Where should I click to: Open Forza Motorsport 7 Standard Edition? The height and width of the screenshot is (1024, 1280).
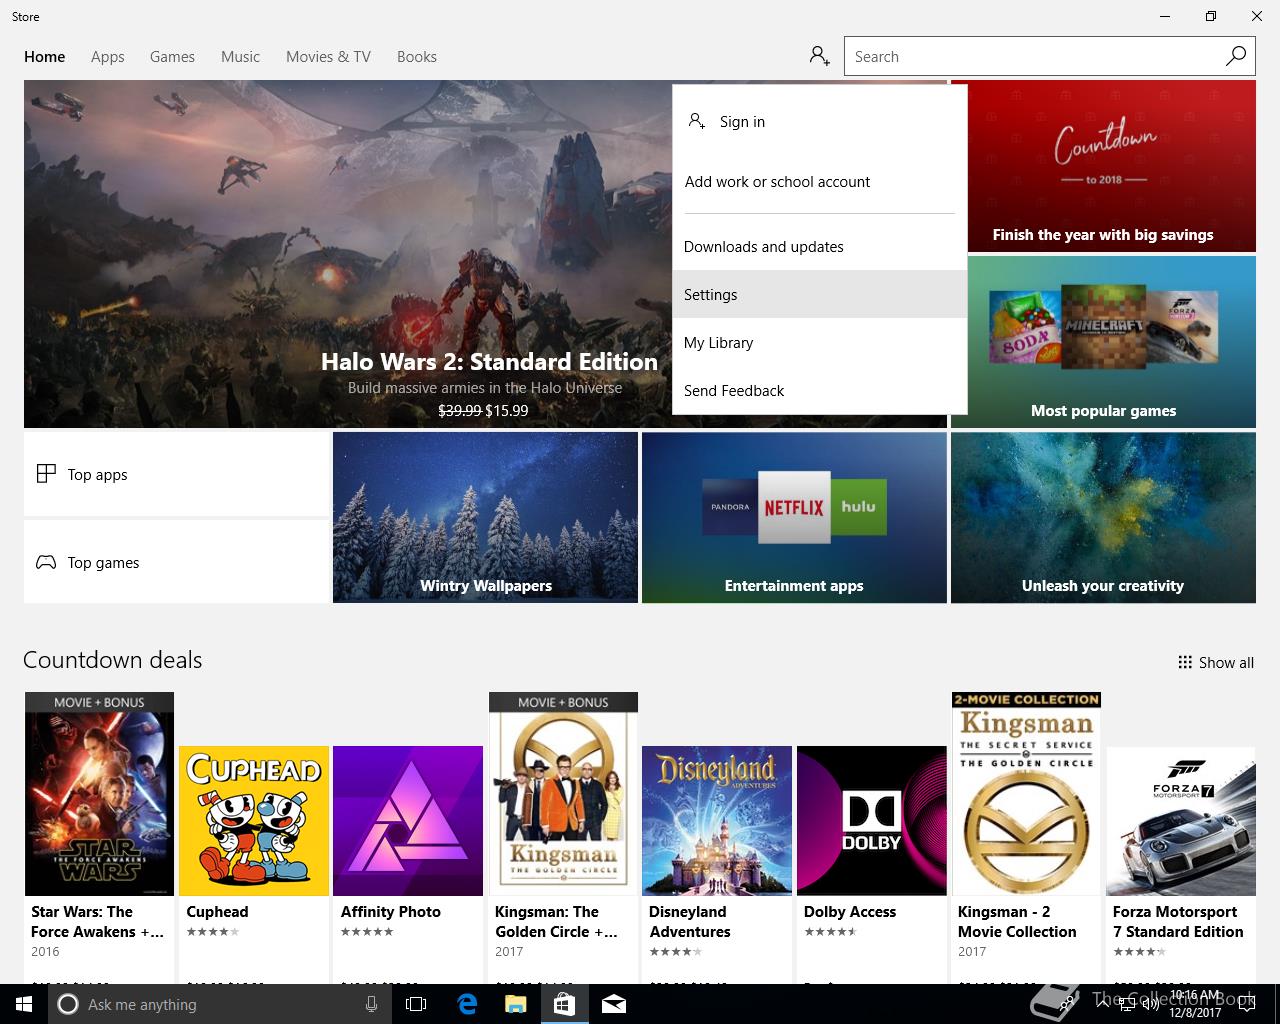pos(1181,863)
